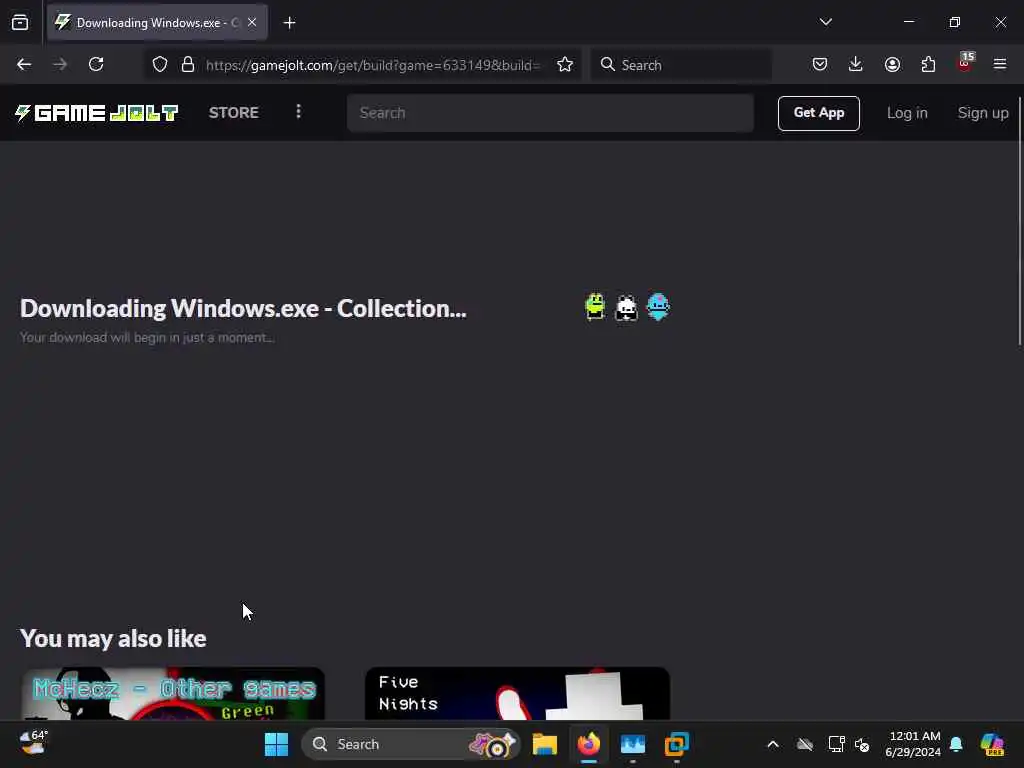Open VMware app in taskbar

click(x=677, y=744)
